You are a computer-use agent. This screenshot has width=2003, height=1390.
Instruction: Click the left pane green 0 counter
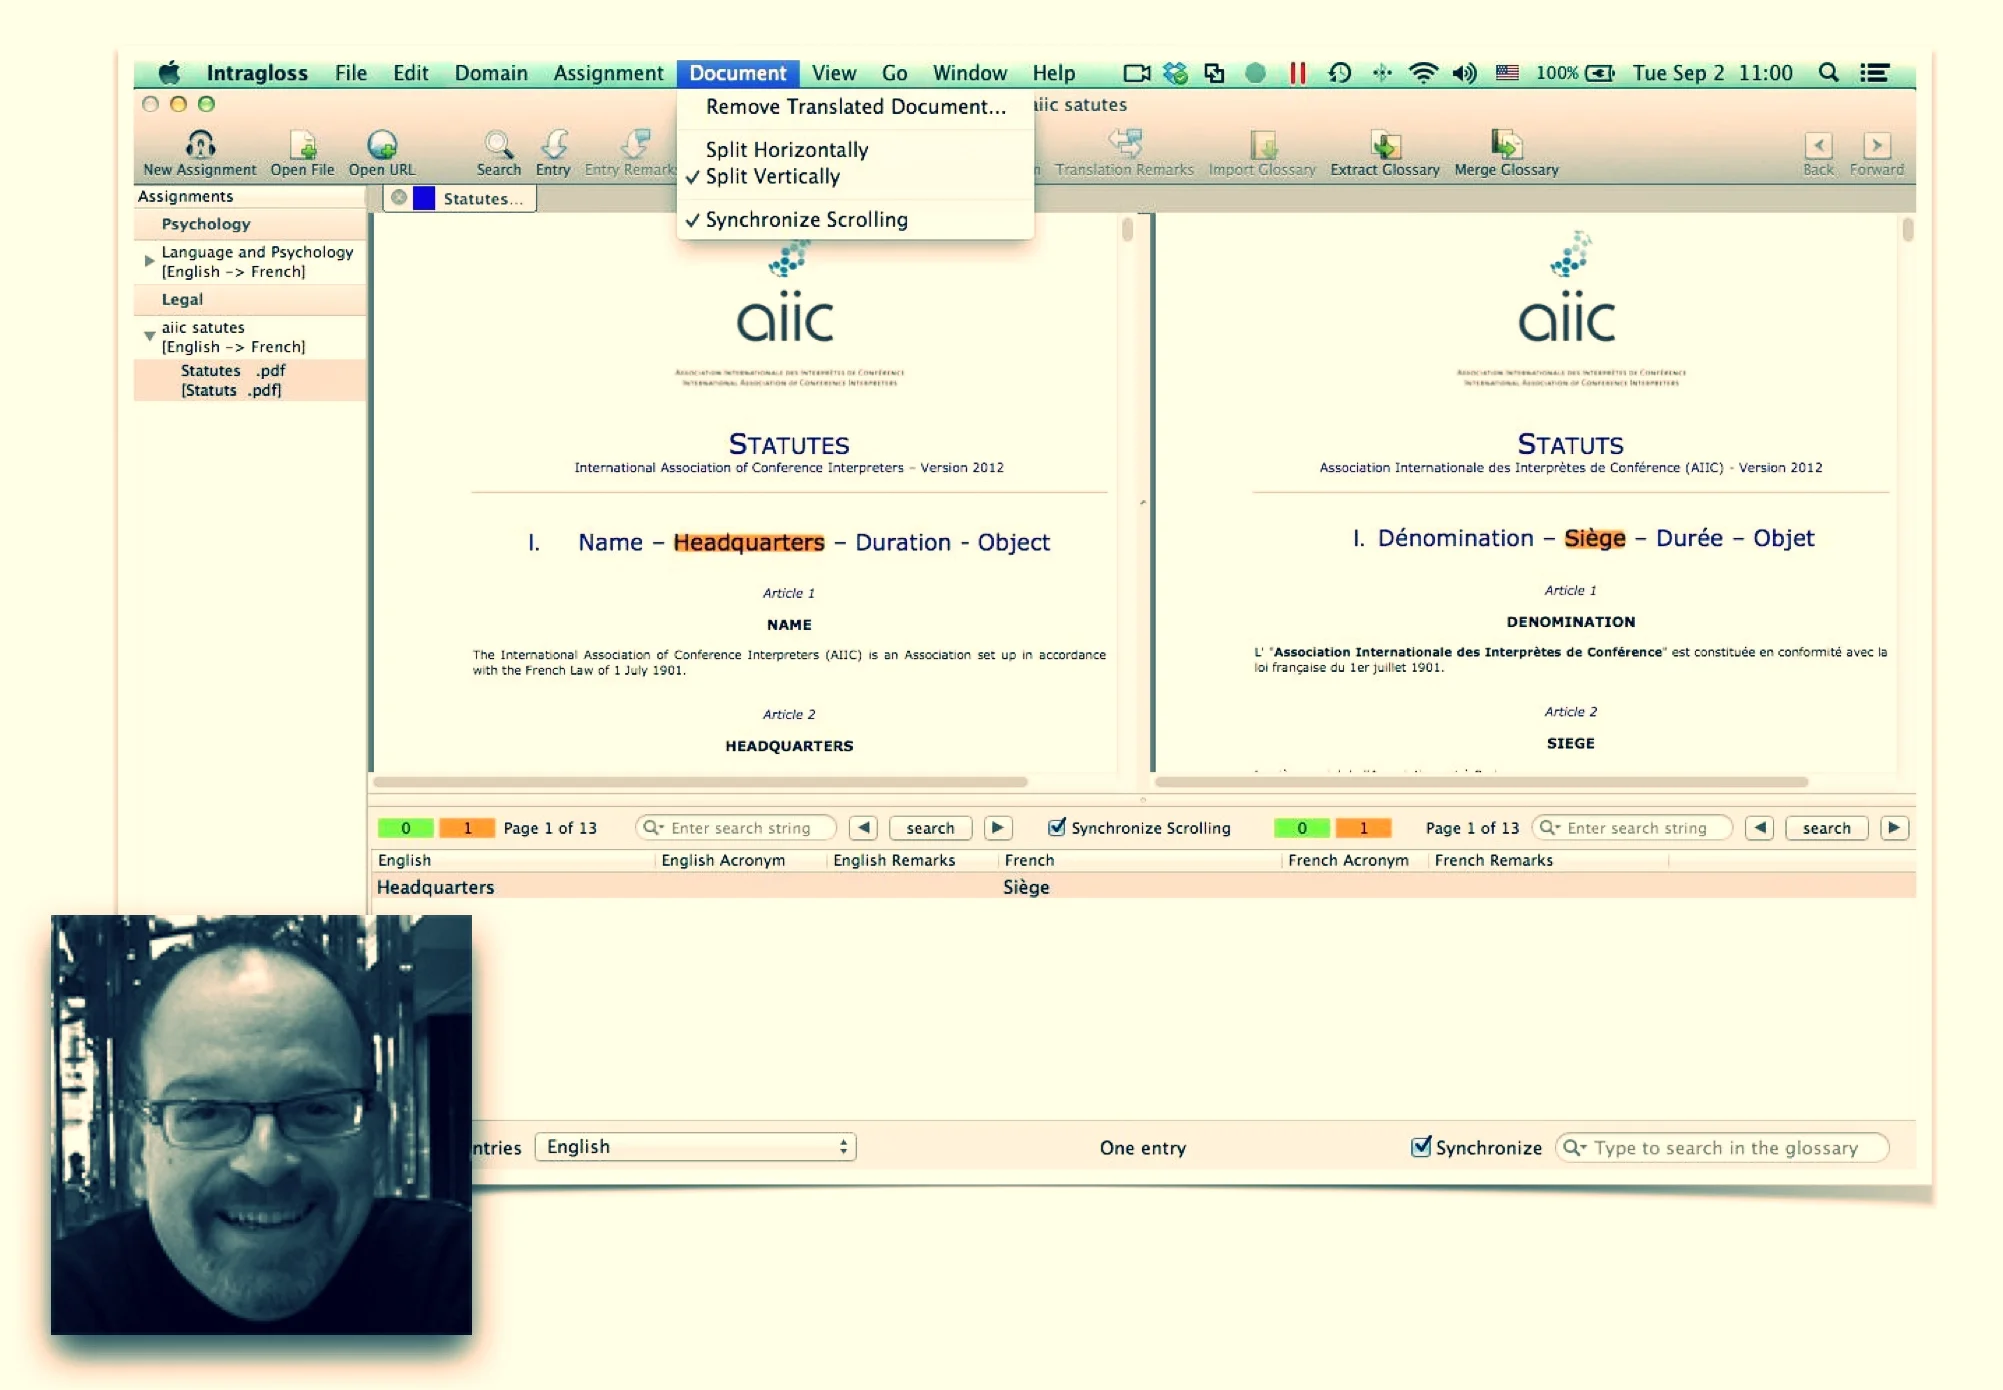pyautogui.click(x=406, y=828)
